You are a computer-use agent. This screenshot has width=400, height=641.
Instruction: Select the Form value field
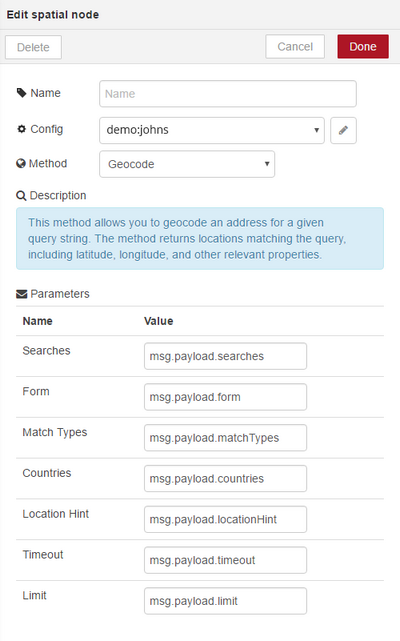click(x=225, y=397)
